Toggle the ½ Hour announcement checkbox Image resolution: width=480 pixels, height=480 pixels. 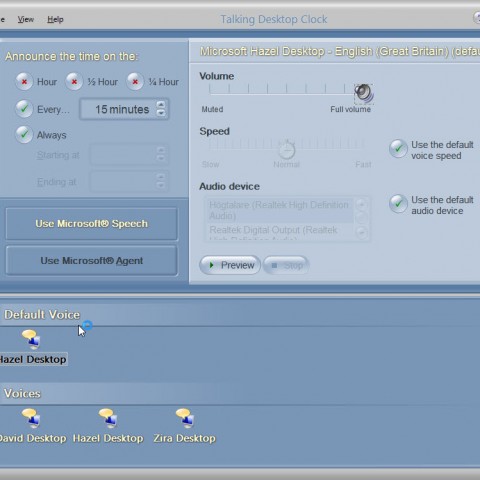[x=74, y=82]
